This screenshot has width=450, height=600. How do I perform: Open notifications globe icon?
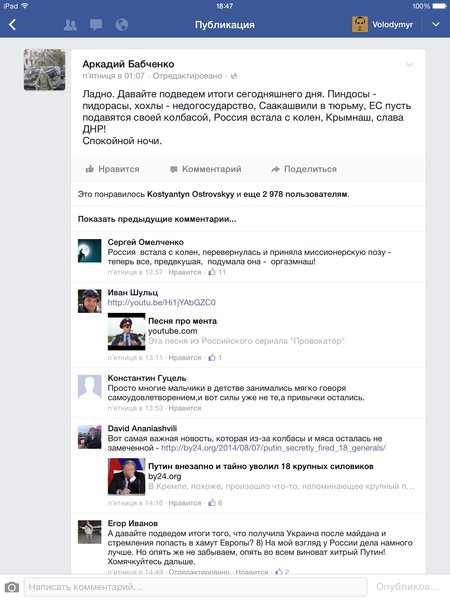122,25
